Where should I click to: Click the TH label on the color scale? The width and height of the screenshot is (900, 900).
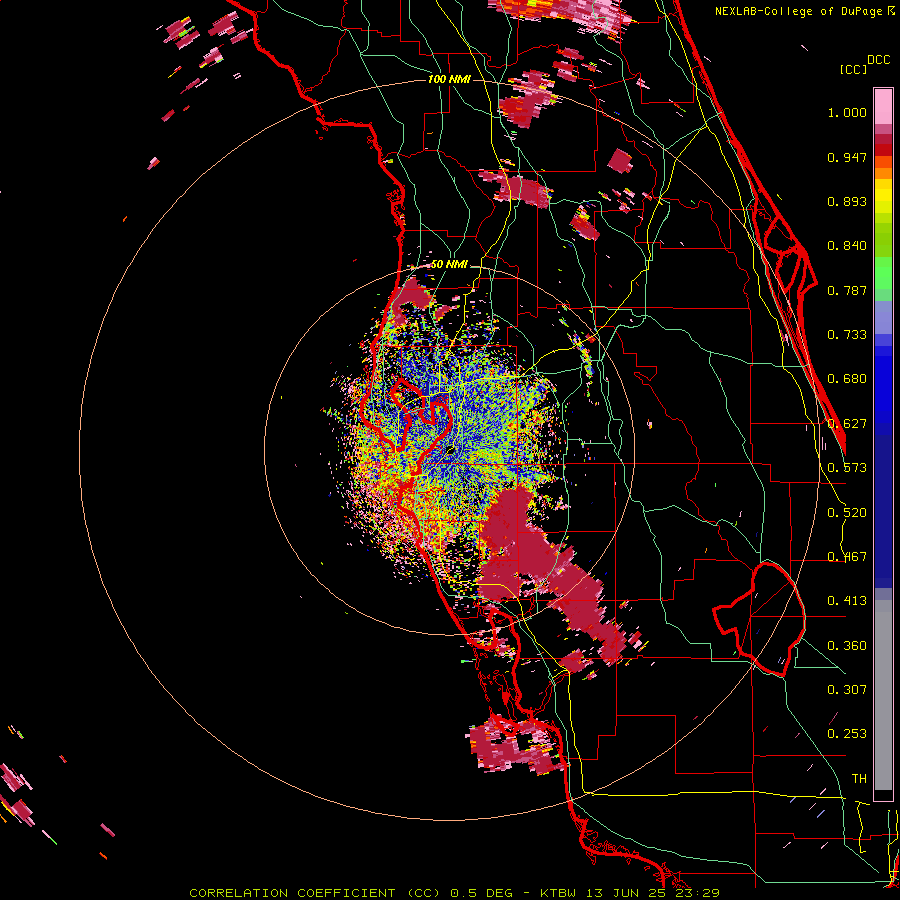[x=859, y=779]
